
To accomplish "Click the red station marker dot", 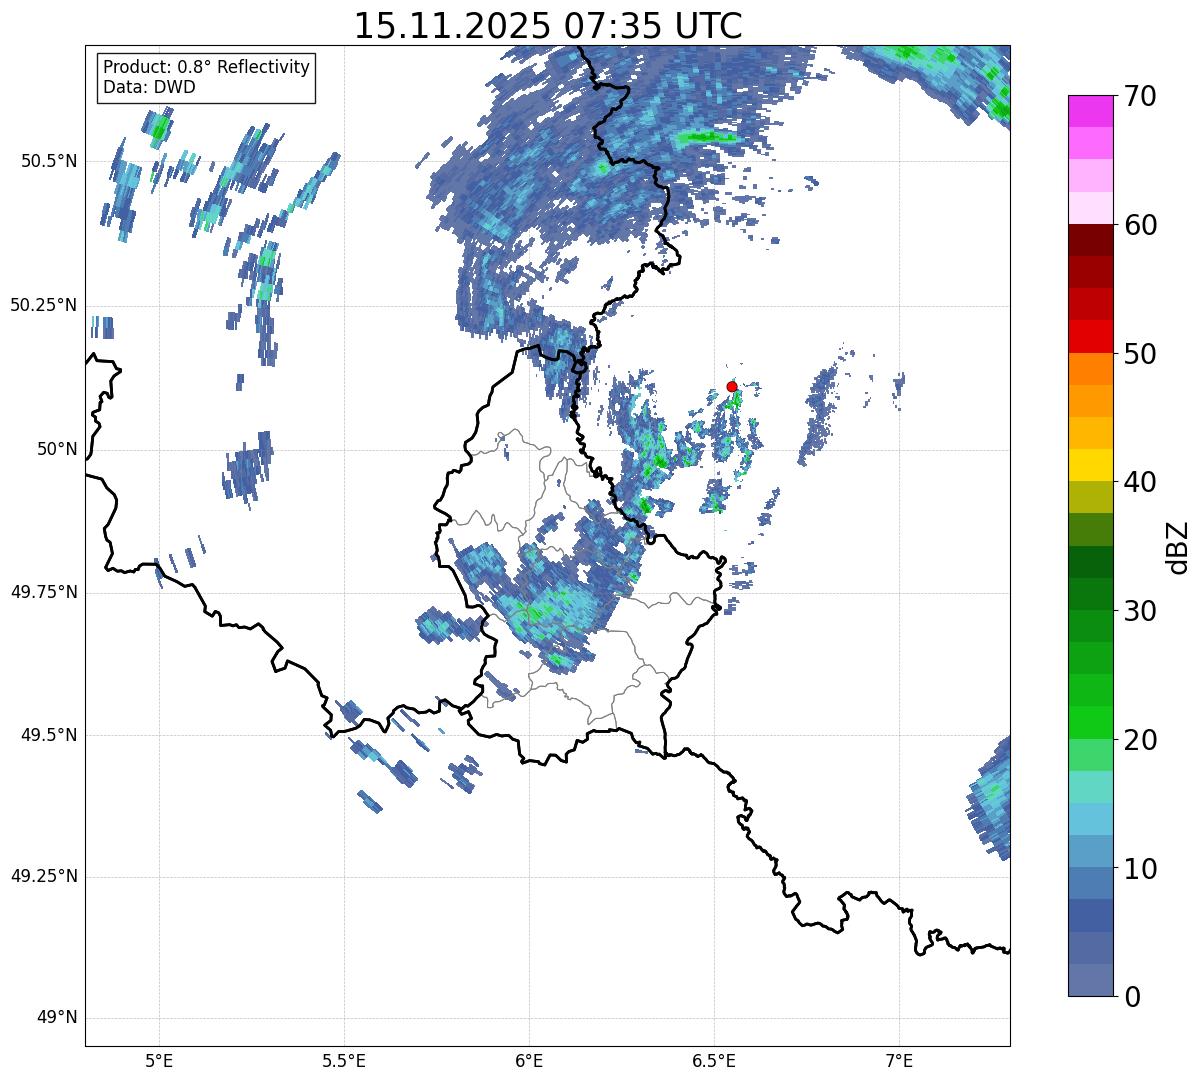I will (x=732, y=386).
